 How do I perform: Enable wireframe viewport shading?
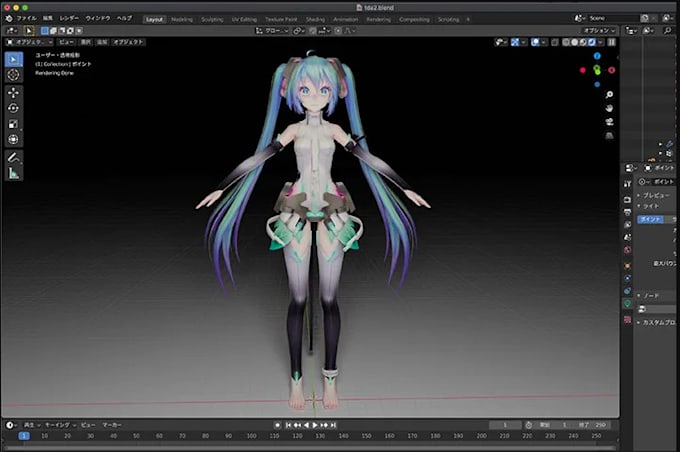[x=566, y=42]
